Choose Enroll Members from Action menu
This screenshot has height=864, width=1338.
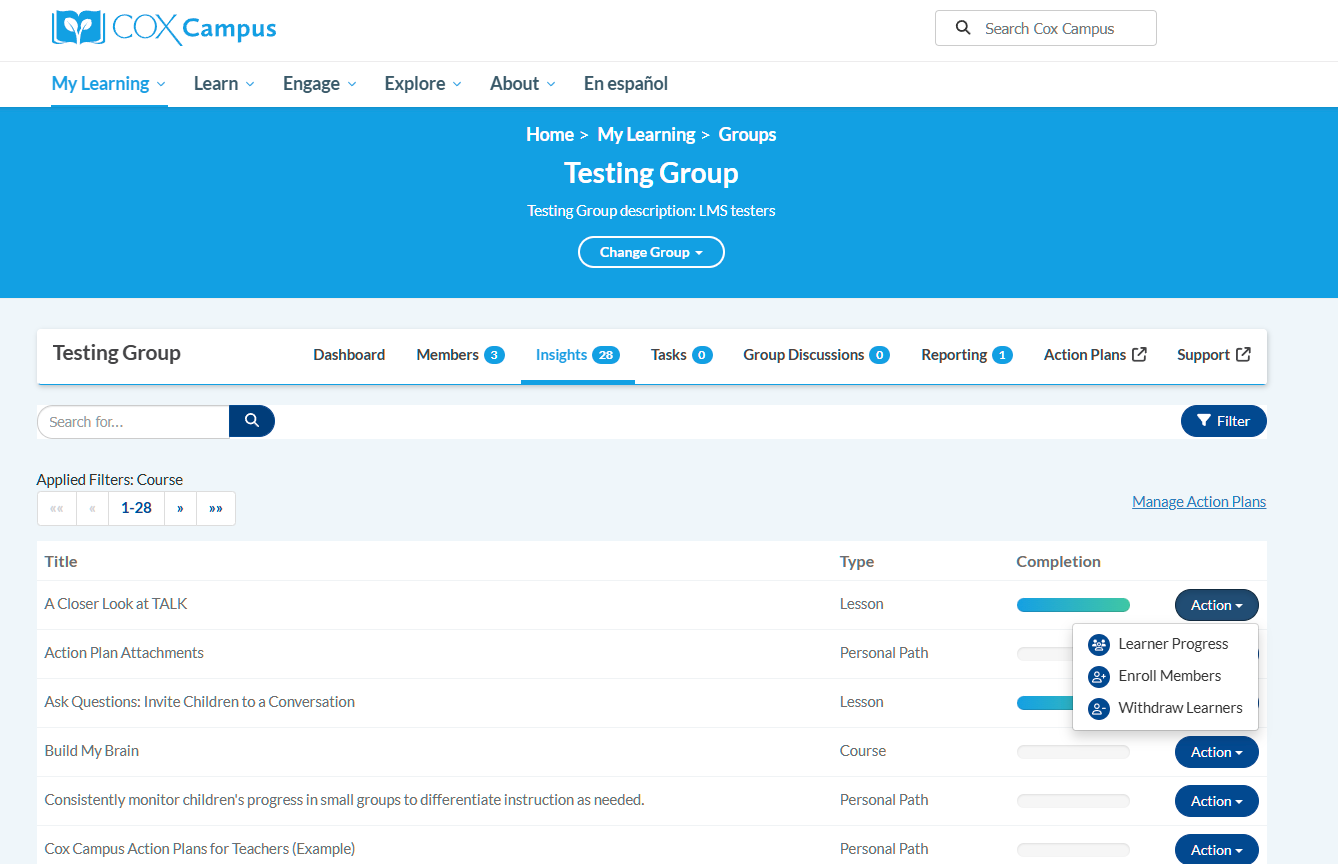[x=1165, y=677]
